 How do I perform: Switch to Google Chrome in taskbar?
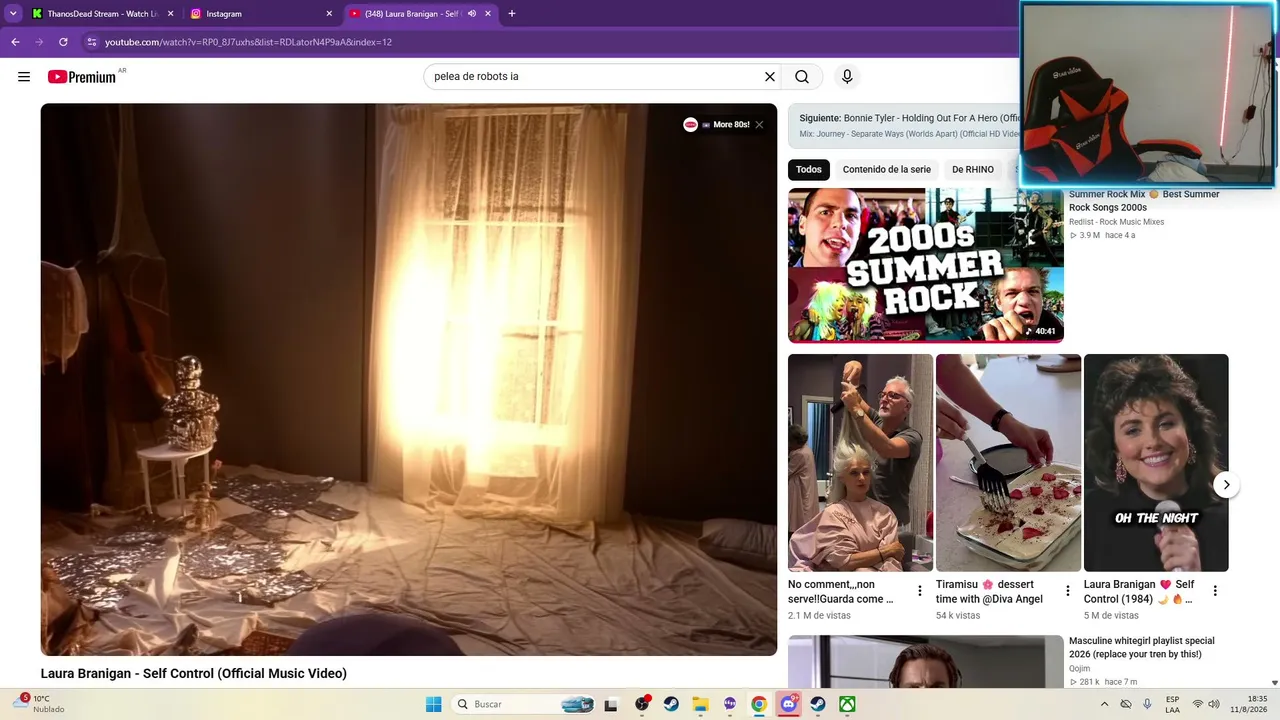click(x=759, y=704)
